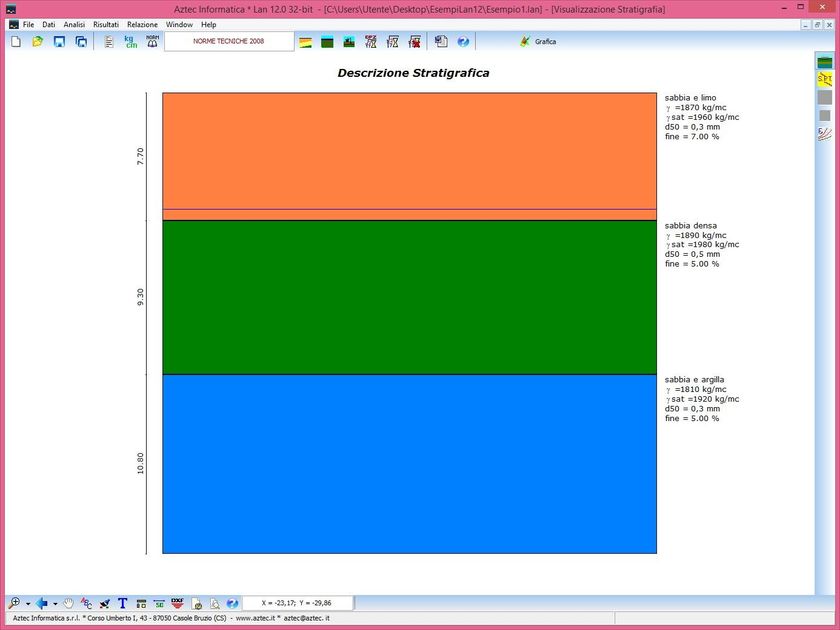Save the project with the disk icon

click(59, 41)
